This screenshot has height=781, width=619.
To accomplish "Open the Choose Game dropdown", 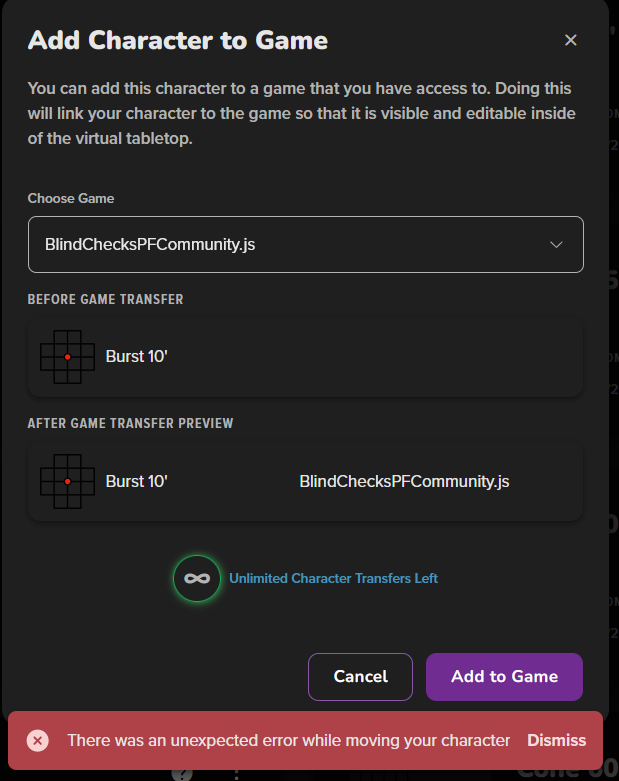I will tap(306, 245).
